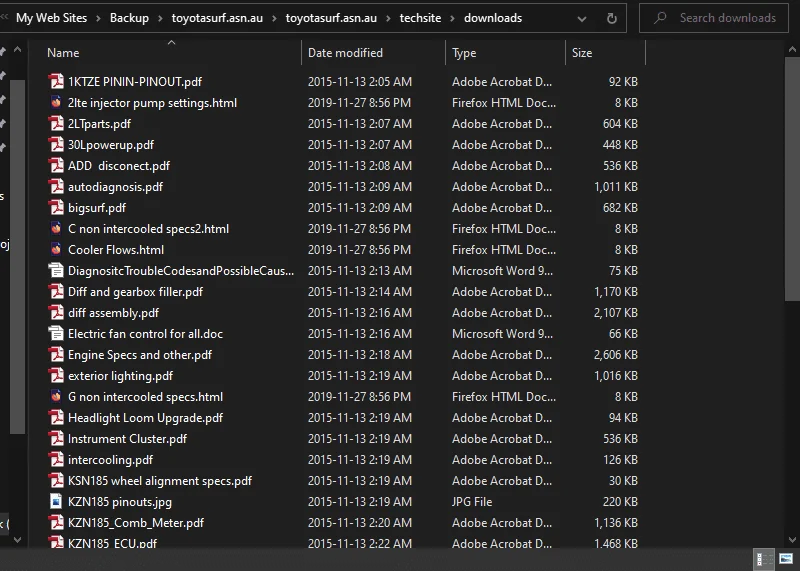This screenshot has width=800, height=571.
Task: Click the PDF icon next to 2LTparts.pdf
Action: (56, 123)
